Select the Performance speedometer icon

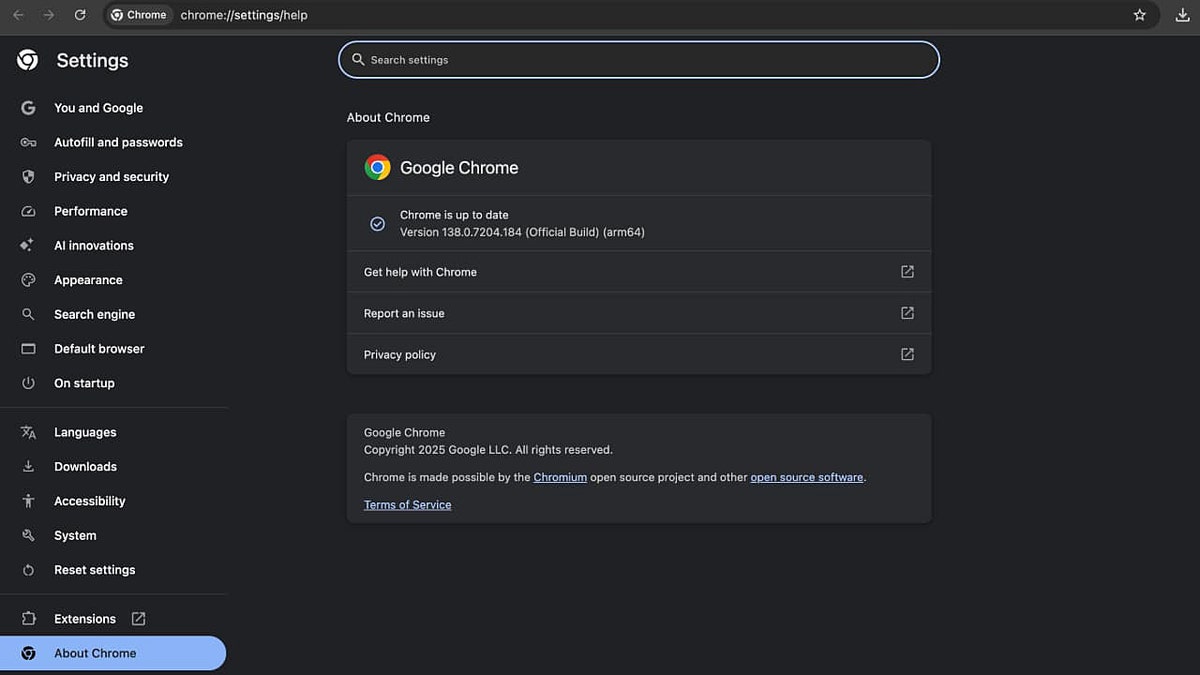(x=28, y=211)
